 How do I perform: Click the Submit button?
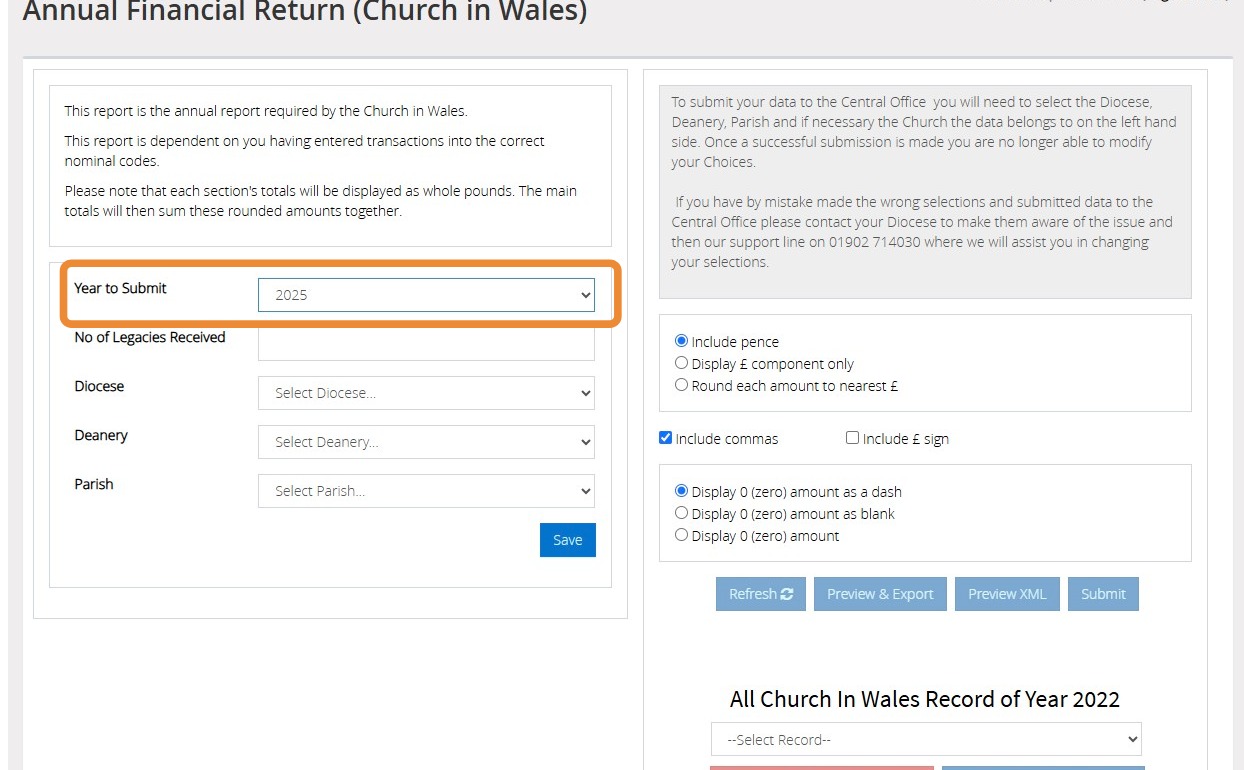click(1103, 594)
